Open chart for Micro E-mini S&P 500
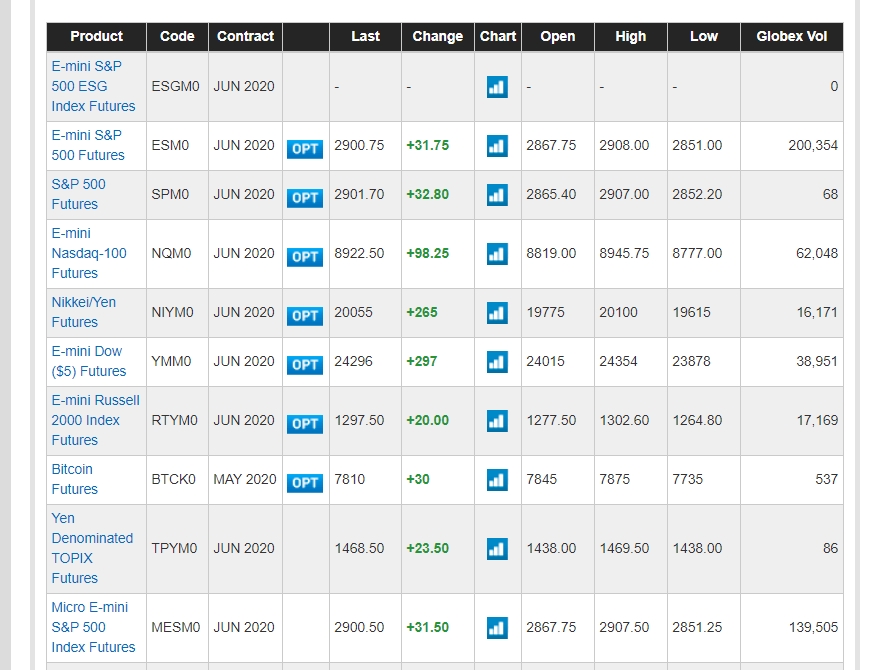This screenshot has width=870, height=670. (x=497, y=628)
